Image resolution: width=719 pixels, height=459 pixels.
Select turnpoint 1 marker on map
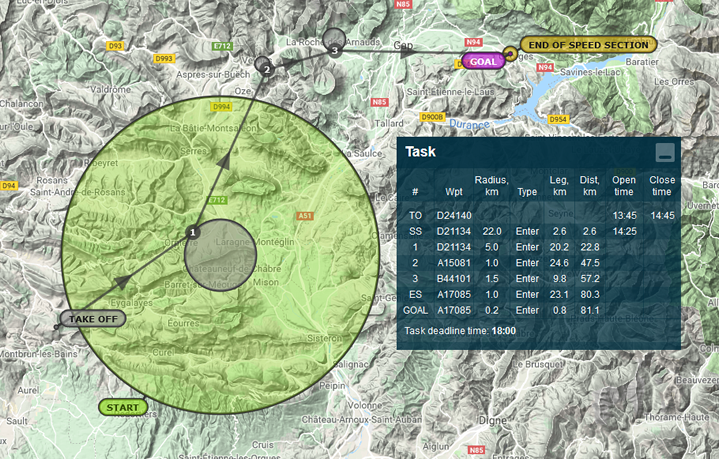pos(194,232)
